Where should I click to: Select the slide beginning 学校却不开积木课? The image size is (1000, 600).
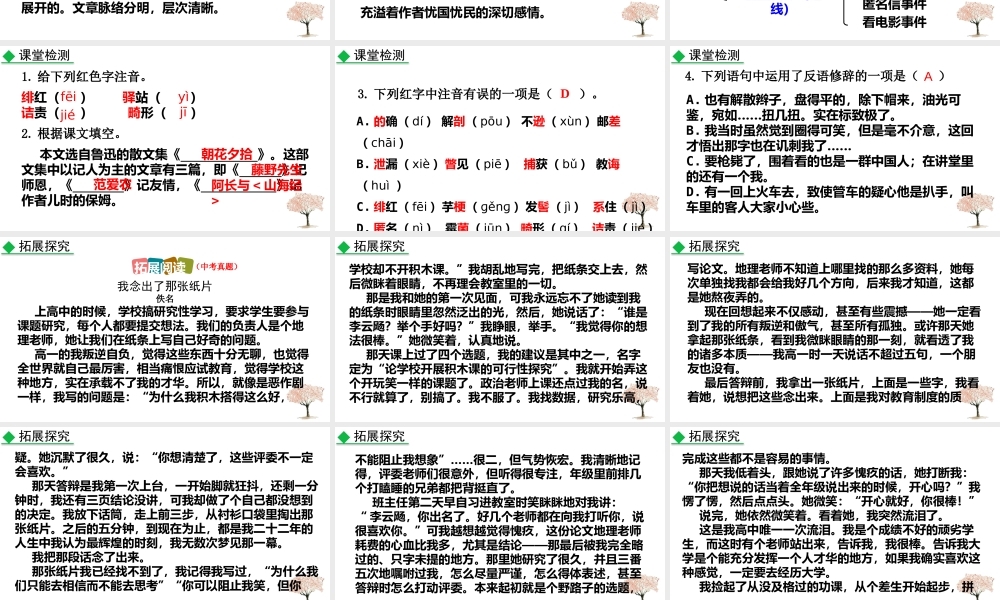(x=499, y=329)
